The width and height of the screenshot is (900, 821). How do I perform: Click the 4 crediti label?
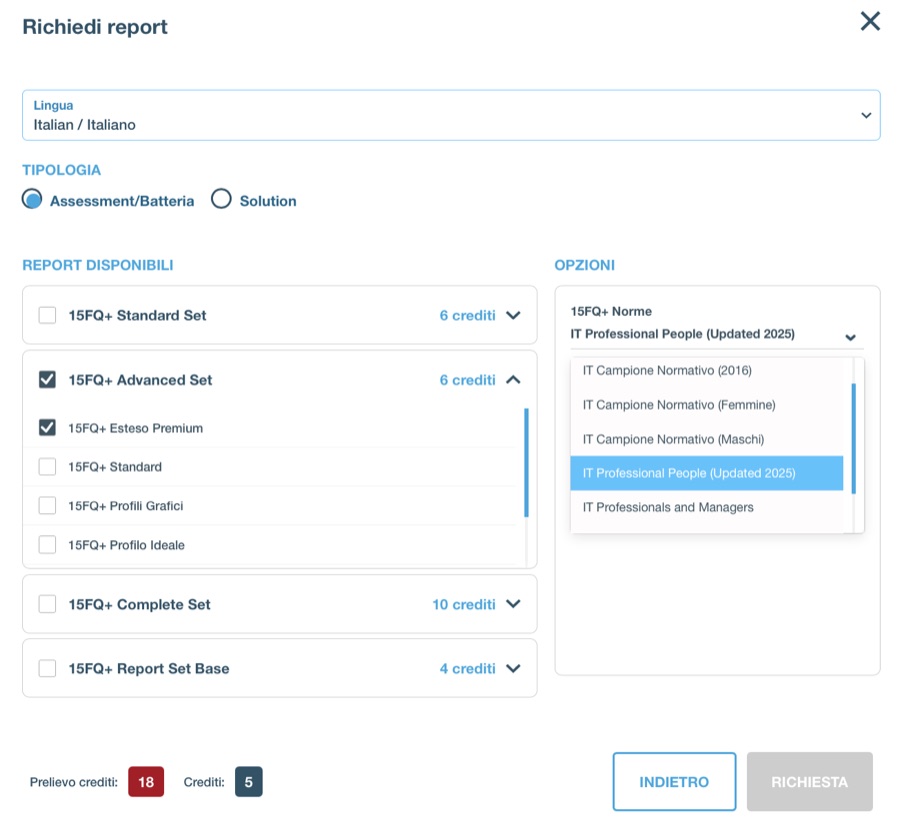click(467, 668)
